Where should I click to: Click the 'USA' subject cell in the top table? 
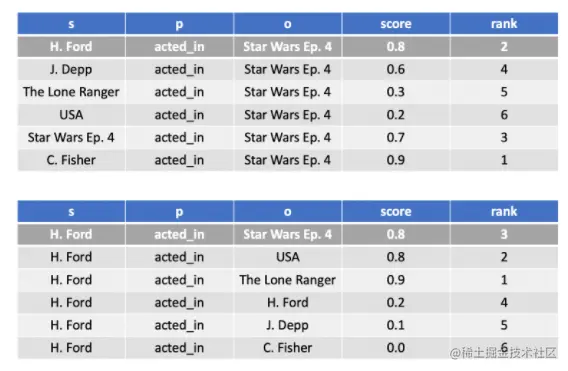(71, 115)
